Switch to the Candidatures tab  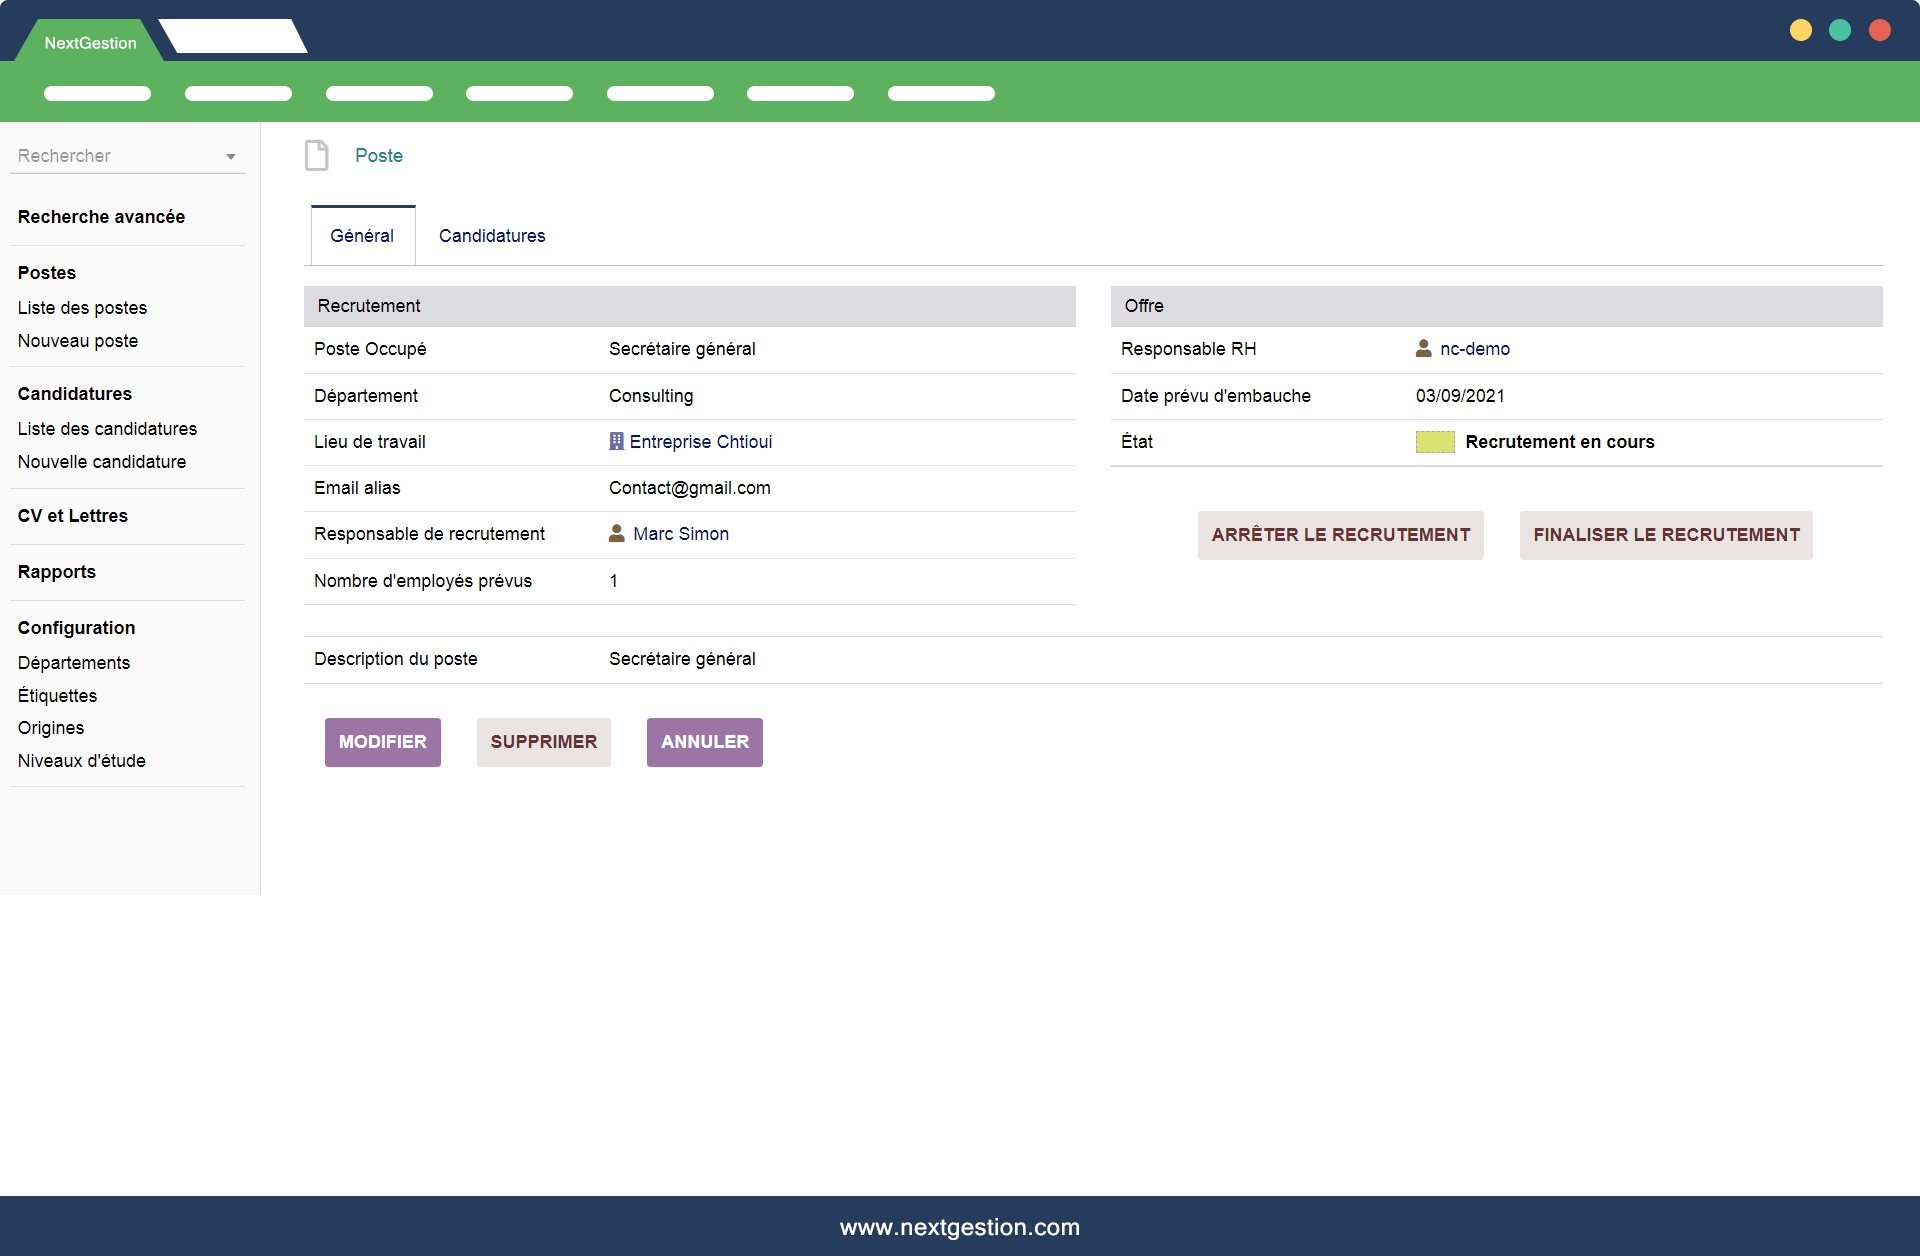coord(491,236)
